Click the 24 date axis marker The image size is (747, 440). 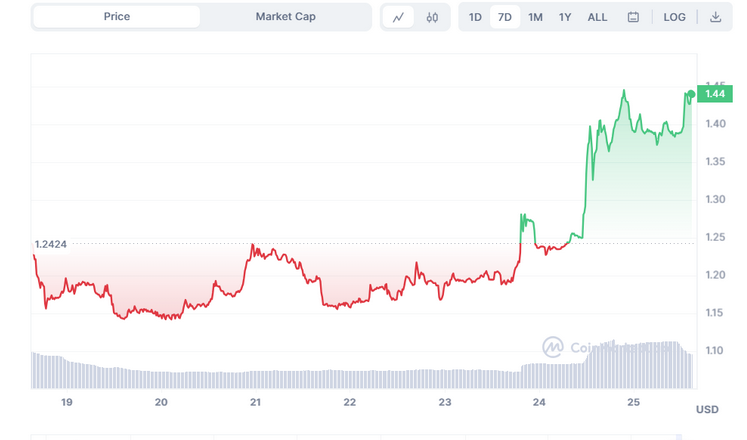(539, 402)
